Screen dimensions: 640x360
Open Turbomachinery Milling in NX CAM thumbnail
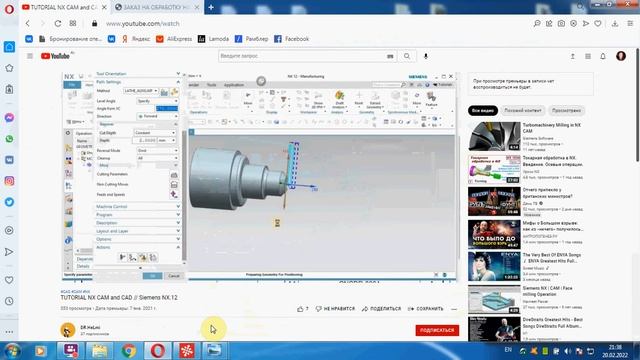[x=494, y=136]
